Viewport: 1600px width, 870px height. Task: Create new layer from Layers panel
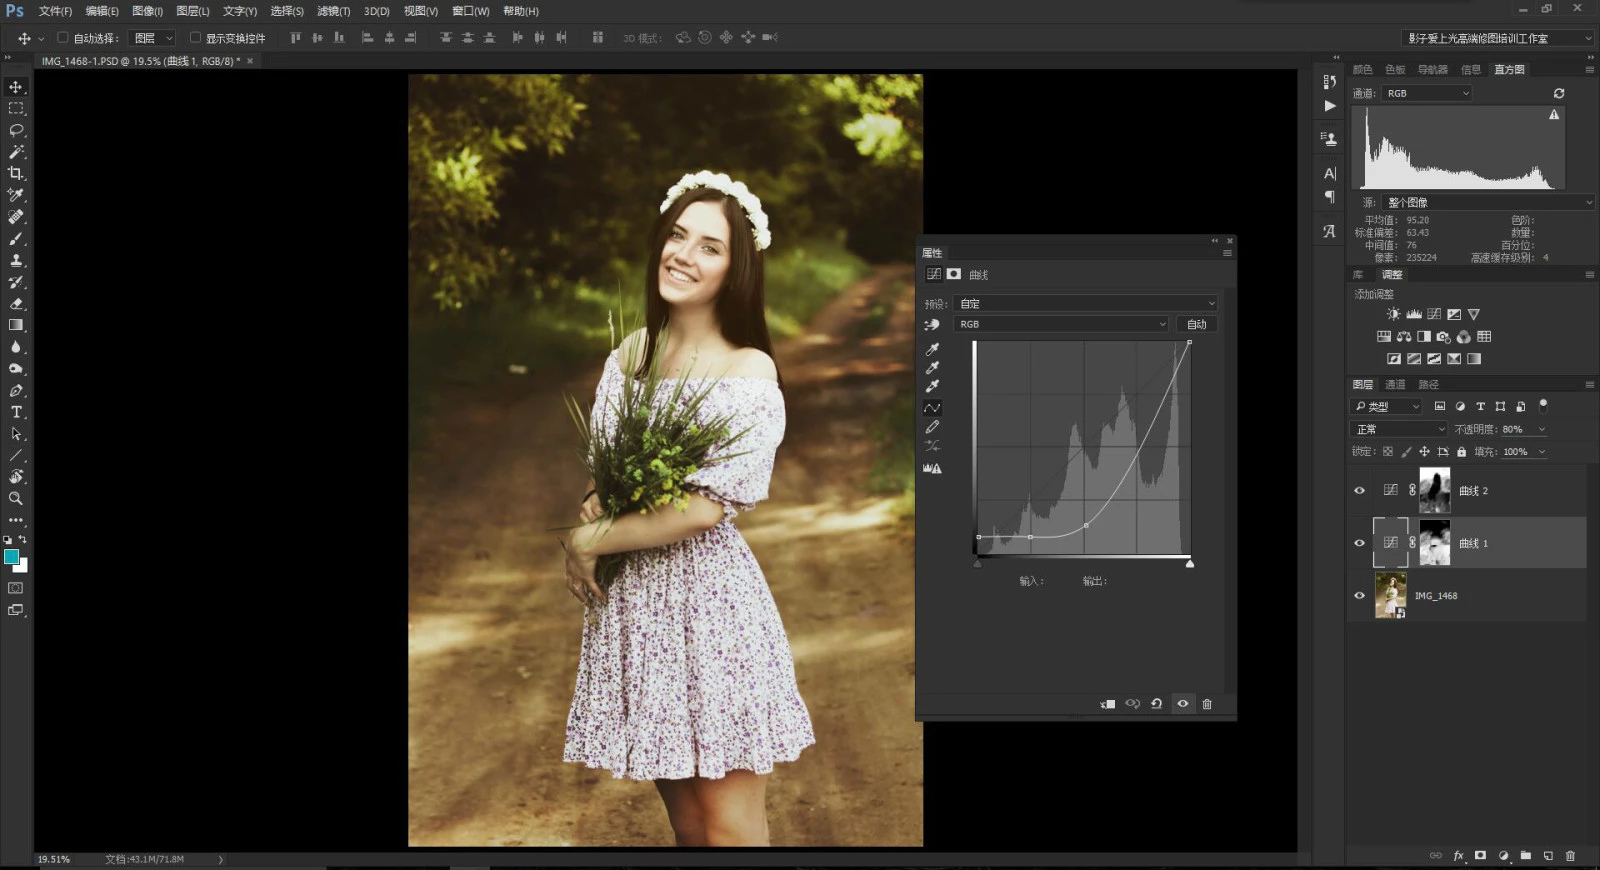pos(1548,856)
